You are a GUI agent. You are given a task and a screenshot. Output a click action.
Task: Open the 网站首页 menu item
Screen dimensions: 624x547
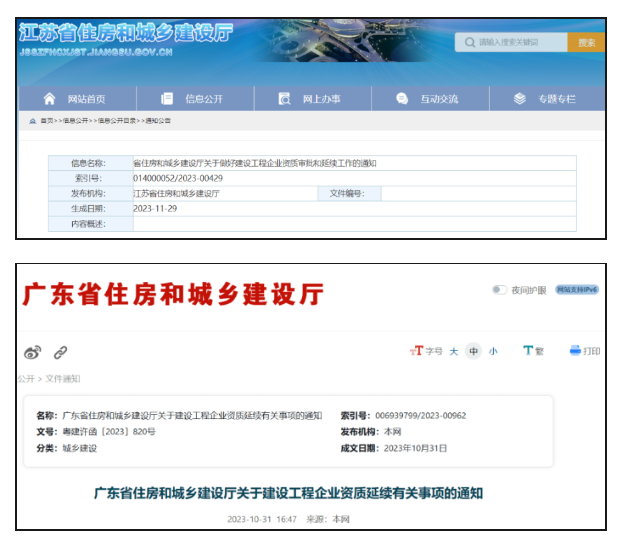pyautogui.click(x=86, y=99)
